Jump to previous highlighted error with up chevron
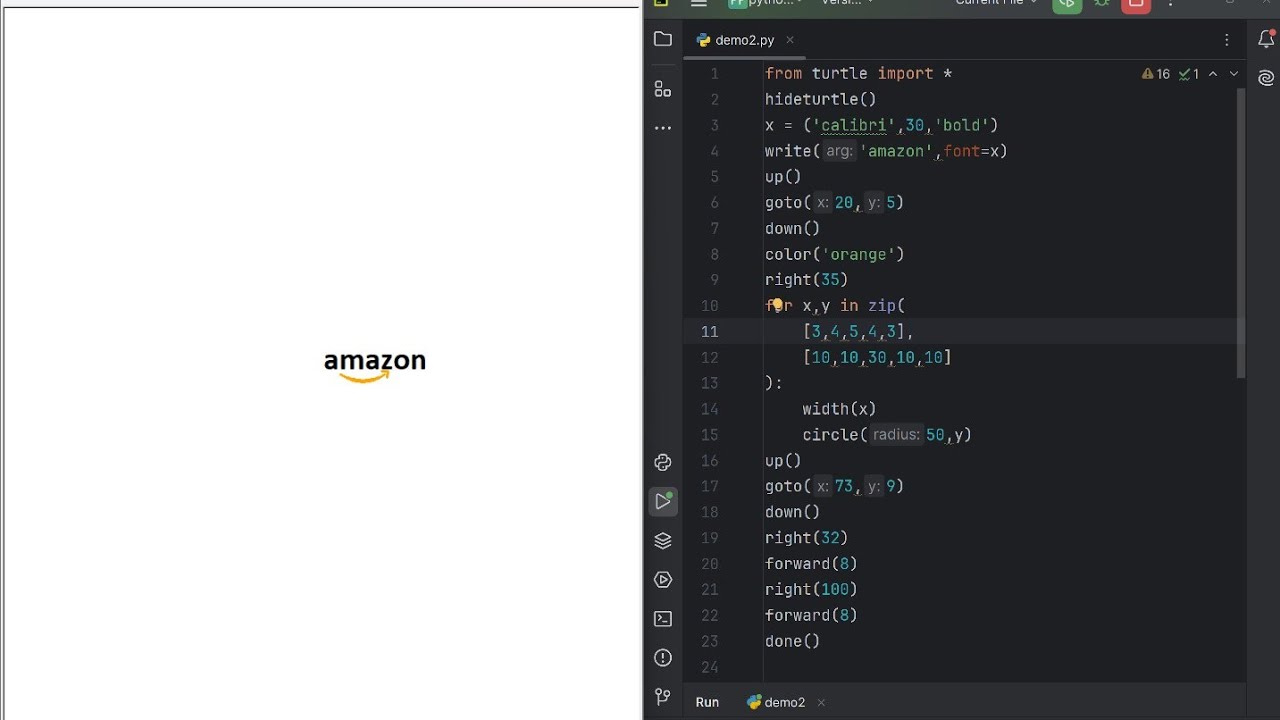This screenshot has width=1280, height=720. pyautogui.click(x=1213, y=74)
